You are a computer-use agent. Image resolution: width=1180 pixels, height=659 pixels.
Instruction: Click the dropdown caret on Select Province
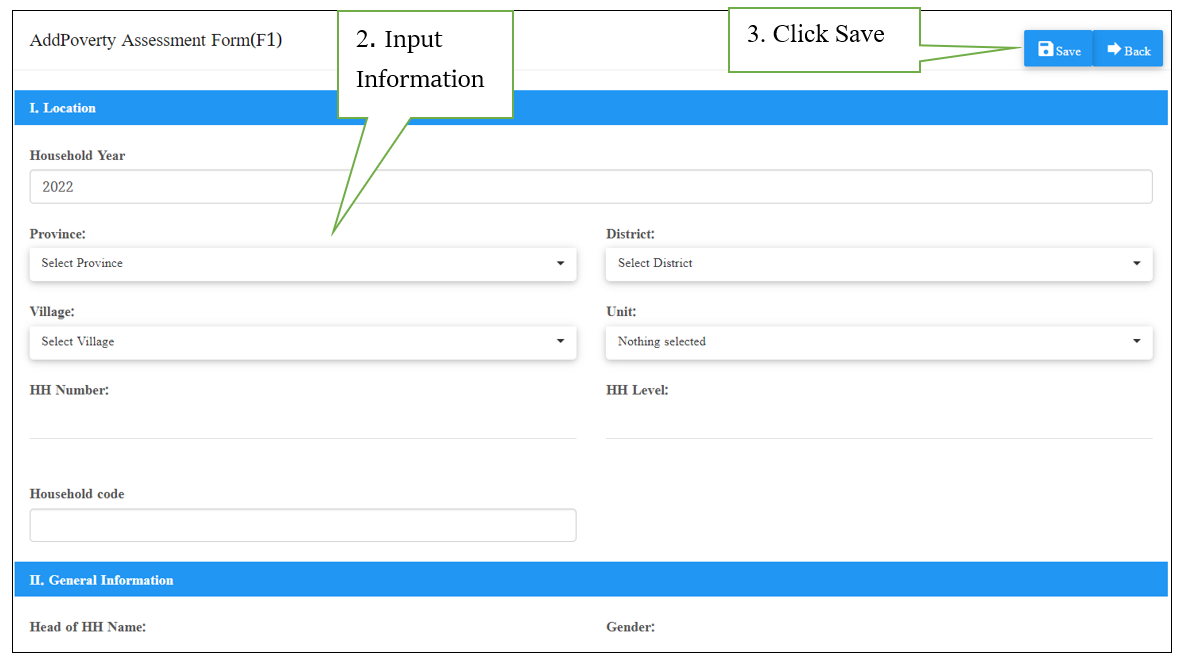click(560, 264)
